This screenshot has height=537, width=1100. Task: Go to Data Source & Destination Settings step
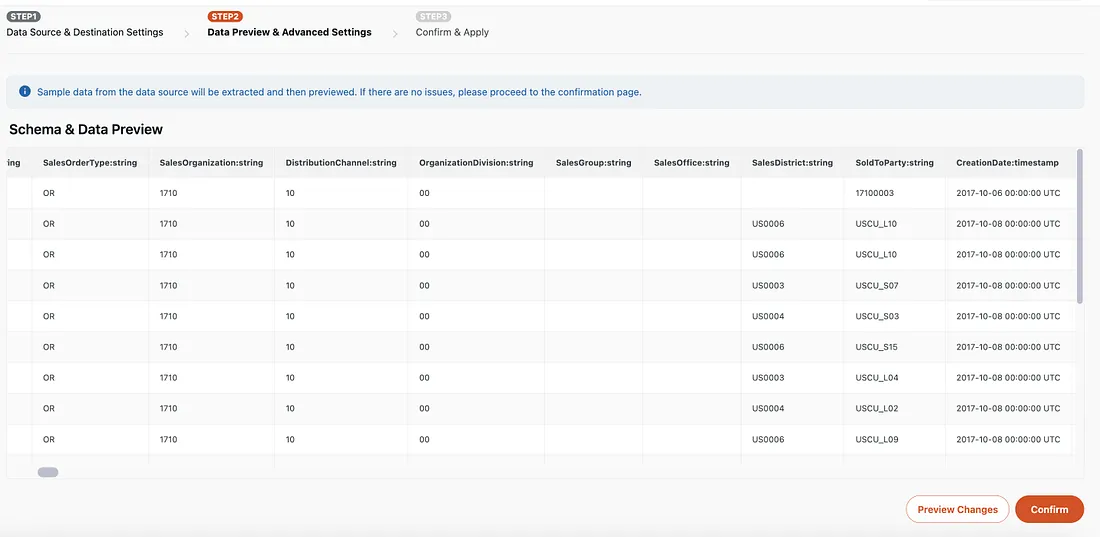point(85,32)
